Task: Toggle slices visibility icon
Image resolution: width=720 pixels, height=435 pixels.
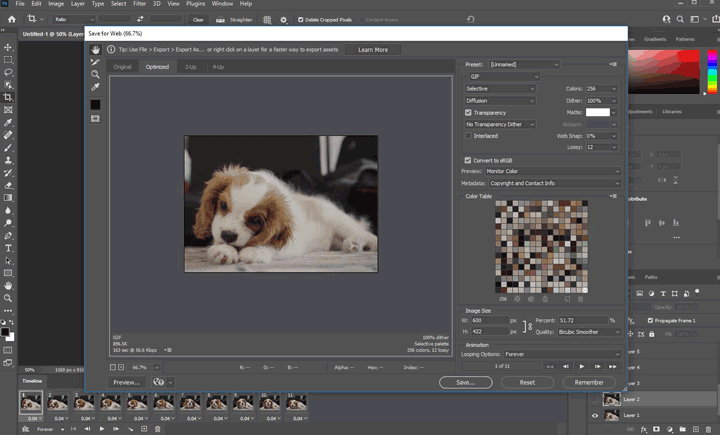Action: coord(96,119)
